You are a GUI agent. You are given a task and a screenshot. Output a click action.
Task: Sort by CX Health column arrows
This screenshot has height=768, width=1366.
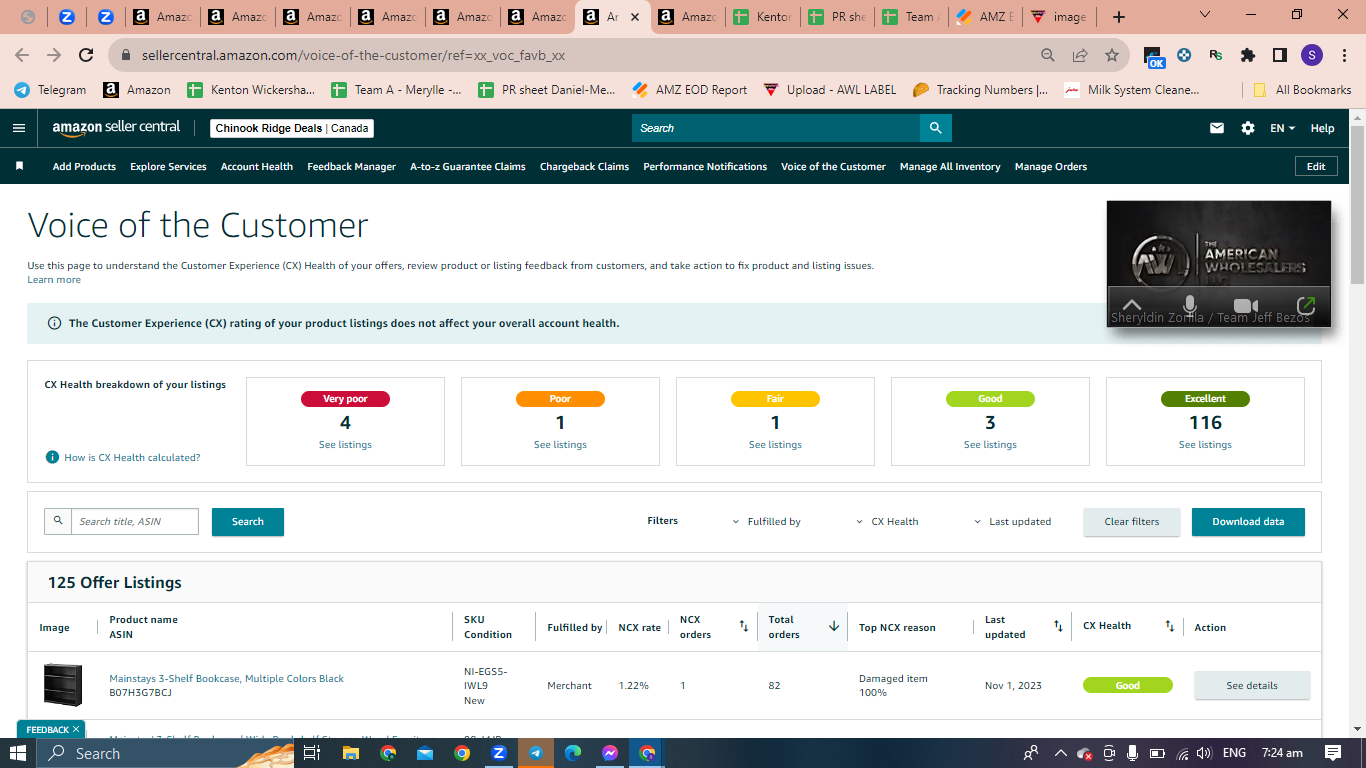click(x=1169, y=626)
